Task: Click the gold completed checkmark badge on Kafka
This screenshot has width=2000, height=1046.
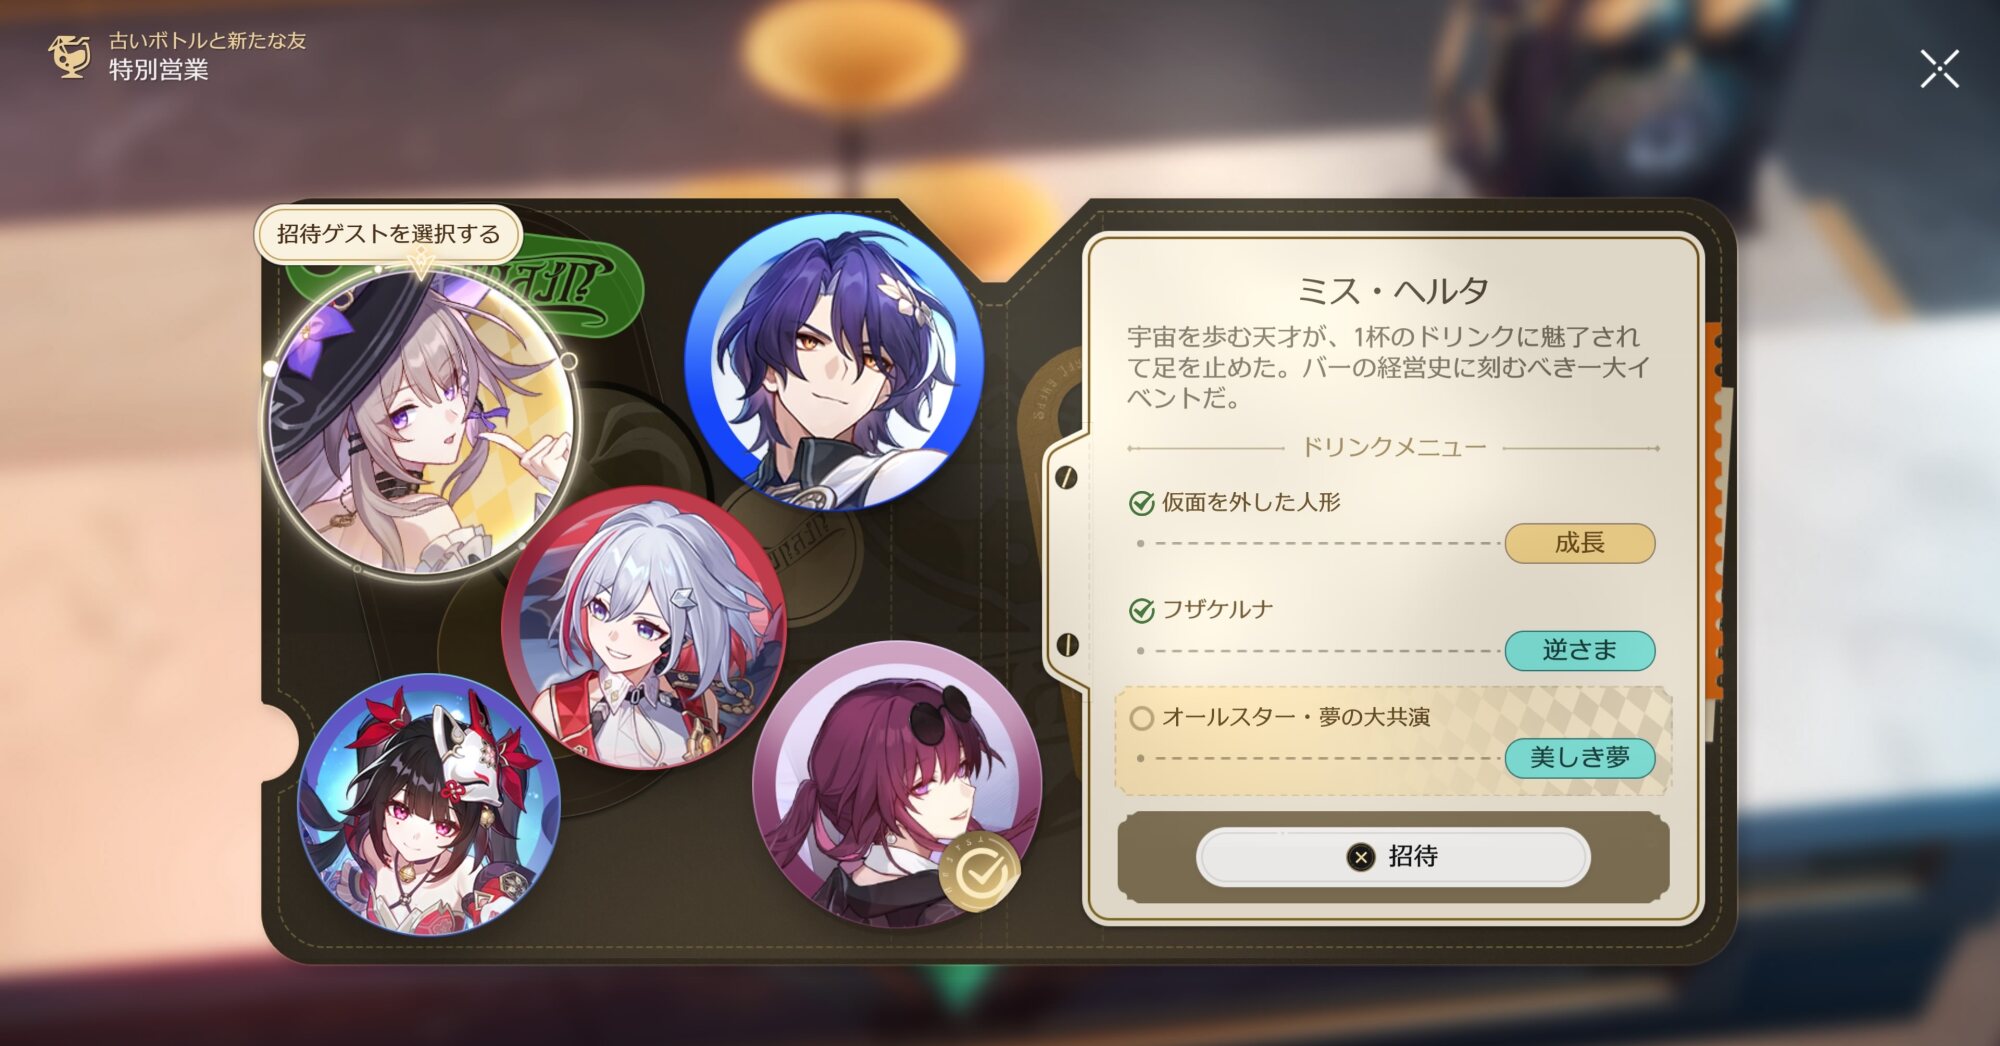Action: click(x=981, y=873)
